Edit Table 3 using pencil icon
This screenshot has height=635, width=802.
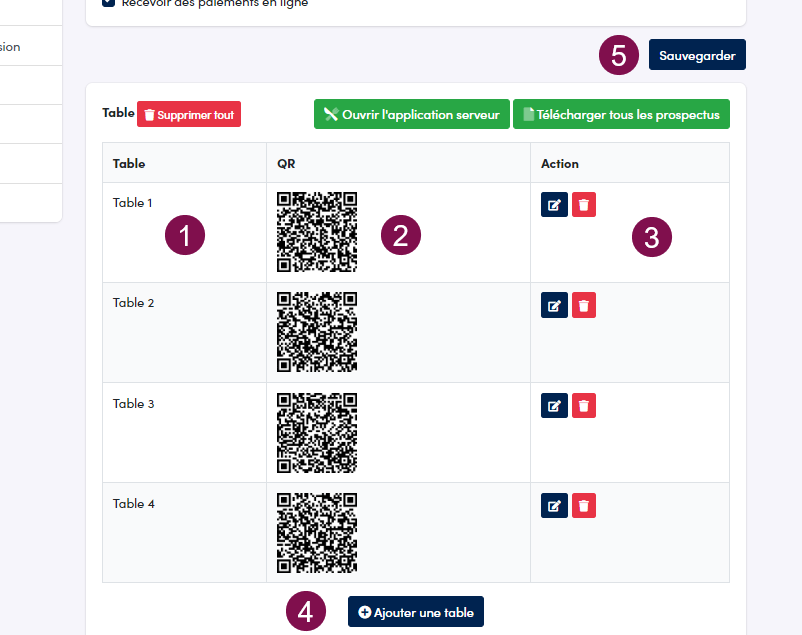(x=554, y=406)
